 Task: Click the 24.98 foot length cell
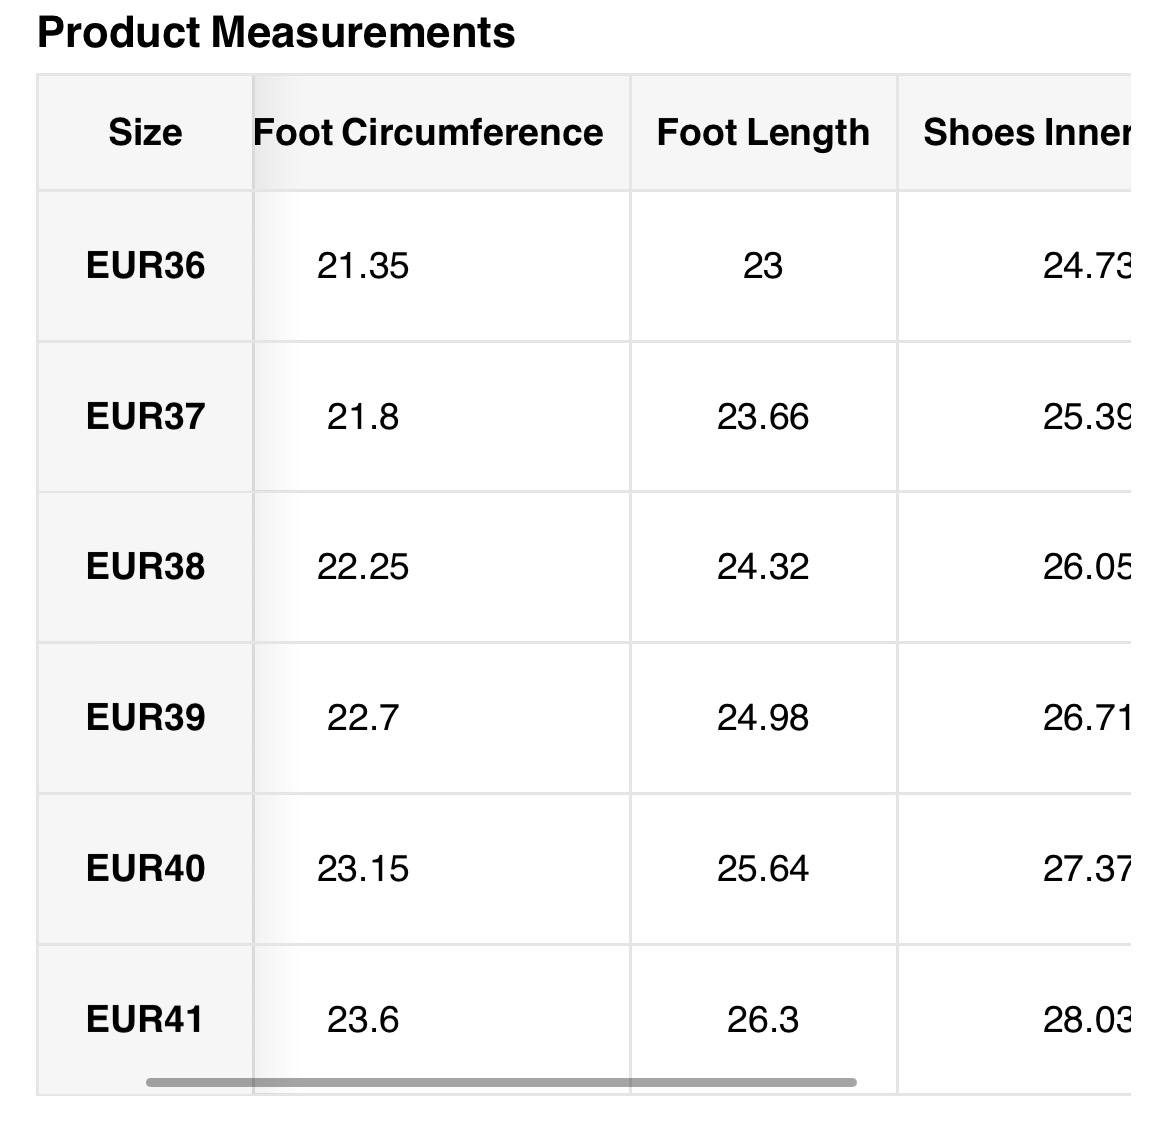tap(762, 718)
